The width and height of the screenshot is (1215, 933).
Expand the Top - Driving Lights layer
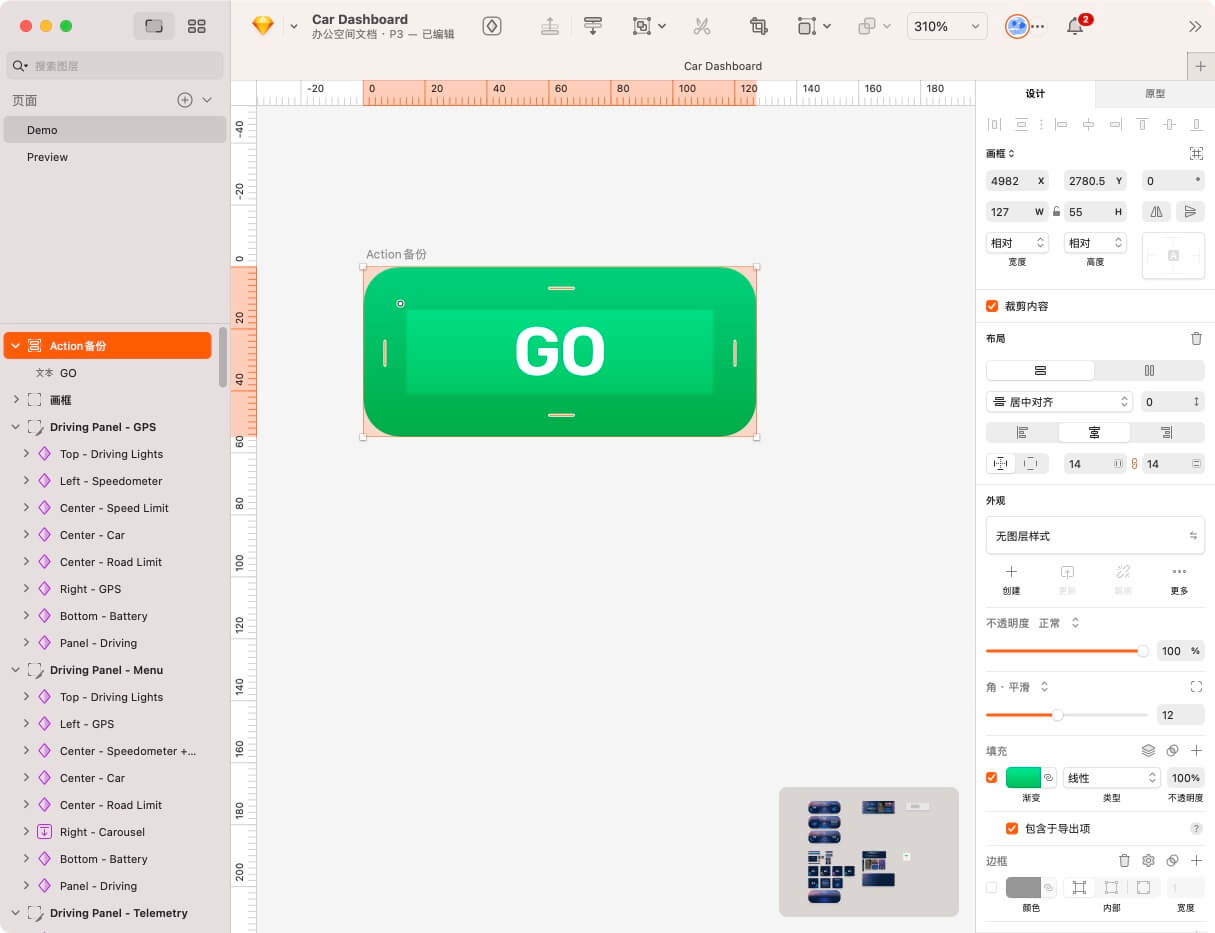tap(26, 454)
